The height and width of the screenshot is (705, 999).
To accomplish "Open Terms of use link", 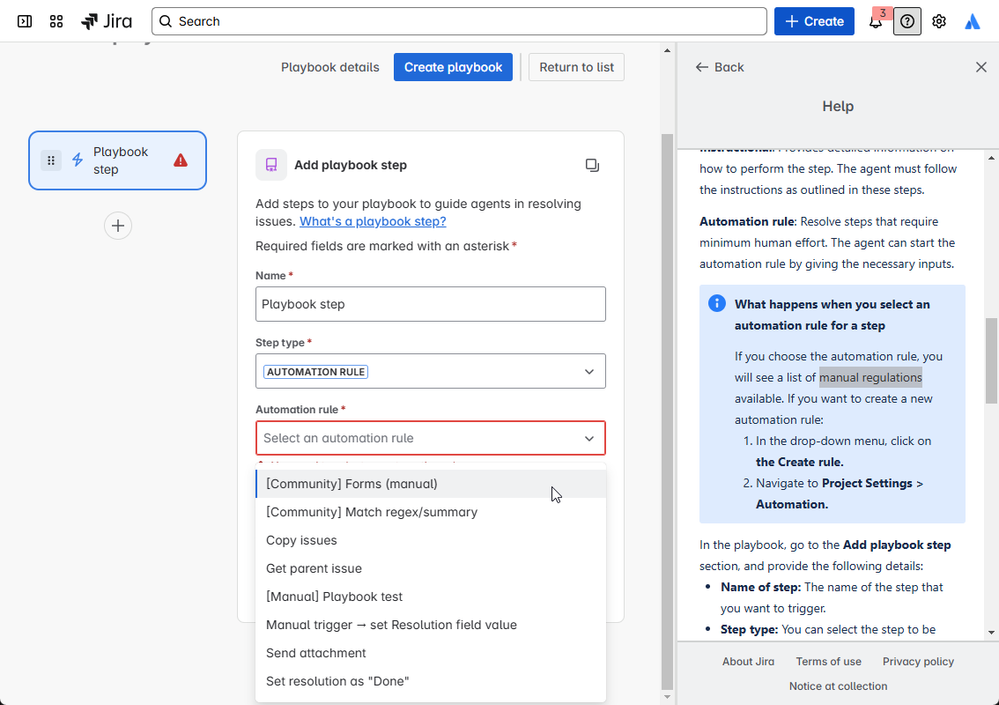I will click(x=828, y=661).
